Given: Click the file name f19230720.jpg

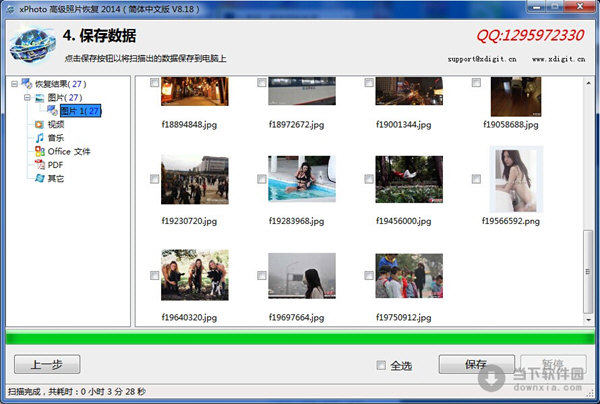Looking at the screenshot, I should coord(189,221).
